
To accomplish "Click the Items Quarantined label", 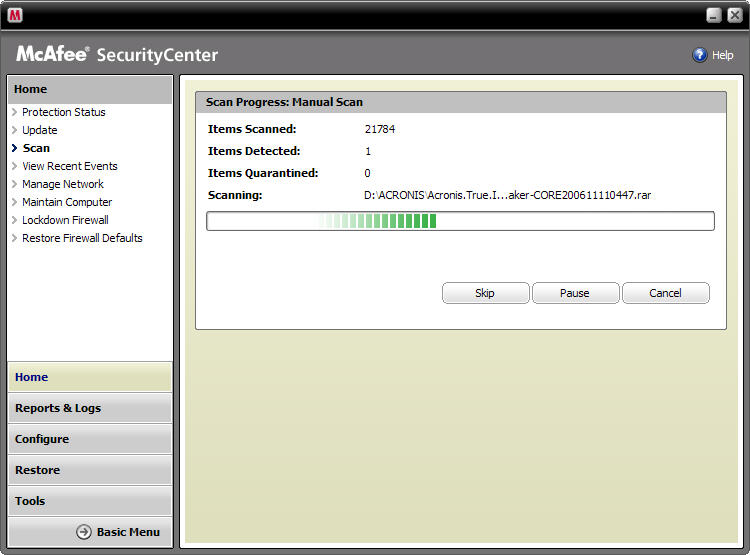I will coord(263,173).
